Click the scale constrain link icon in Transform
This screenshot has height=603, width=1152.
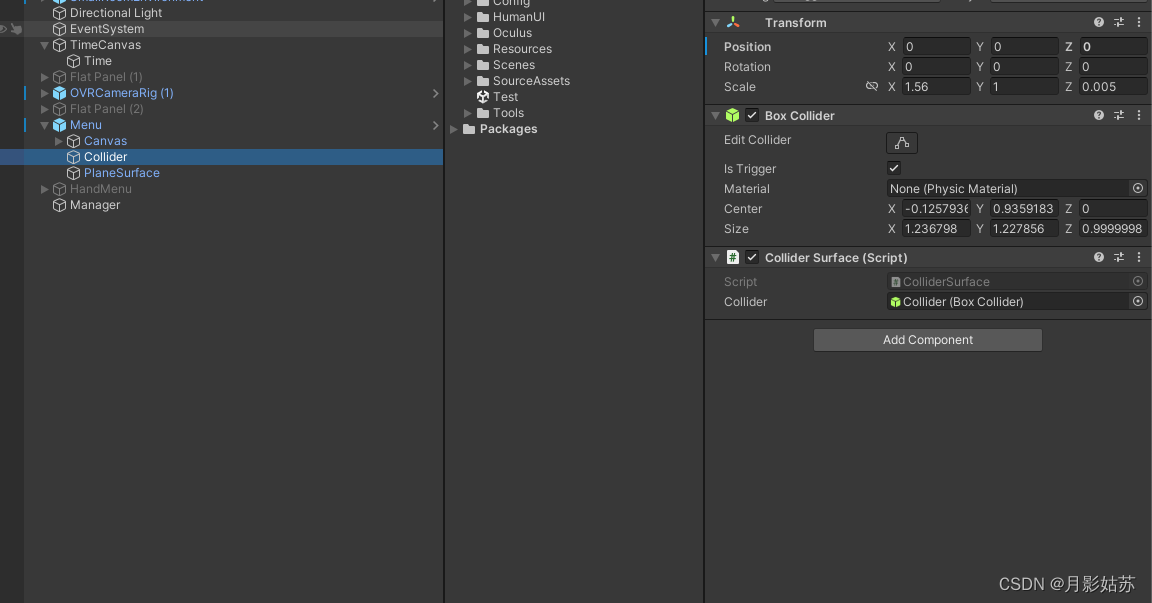tap(872, 86)
